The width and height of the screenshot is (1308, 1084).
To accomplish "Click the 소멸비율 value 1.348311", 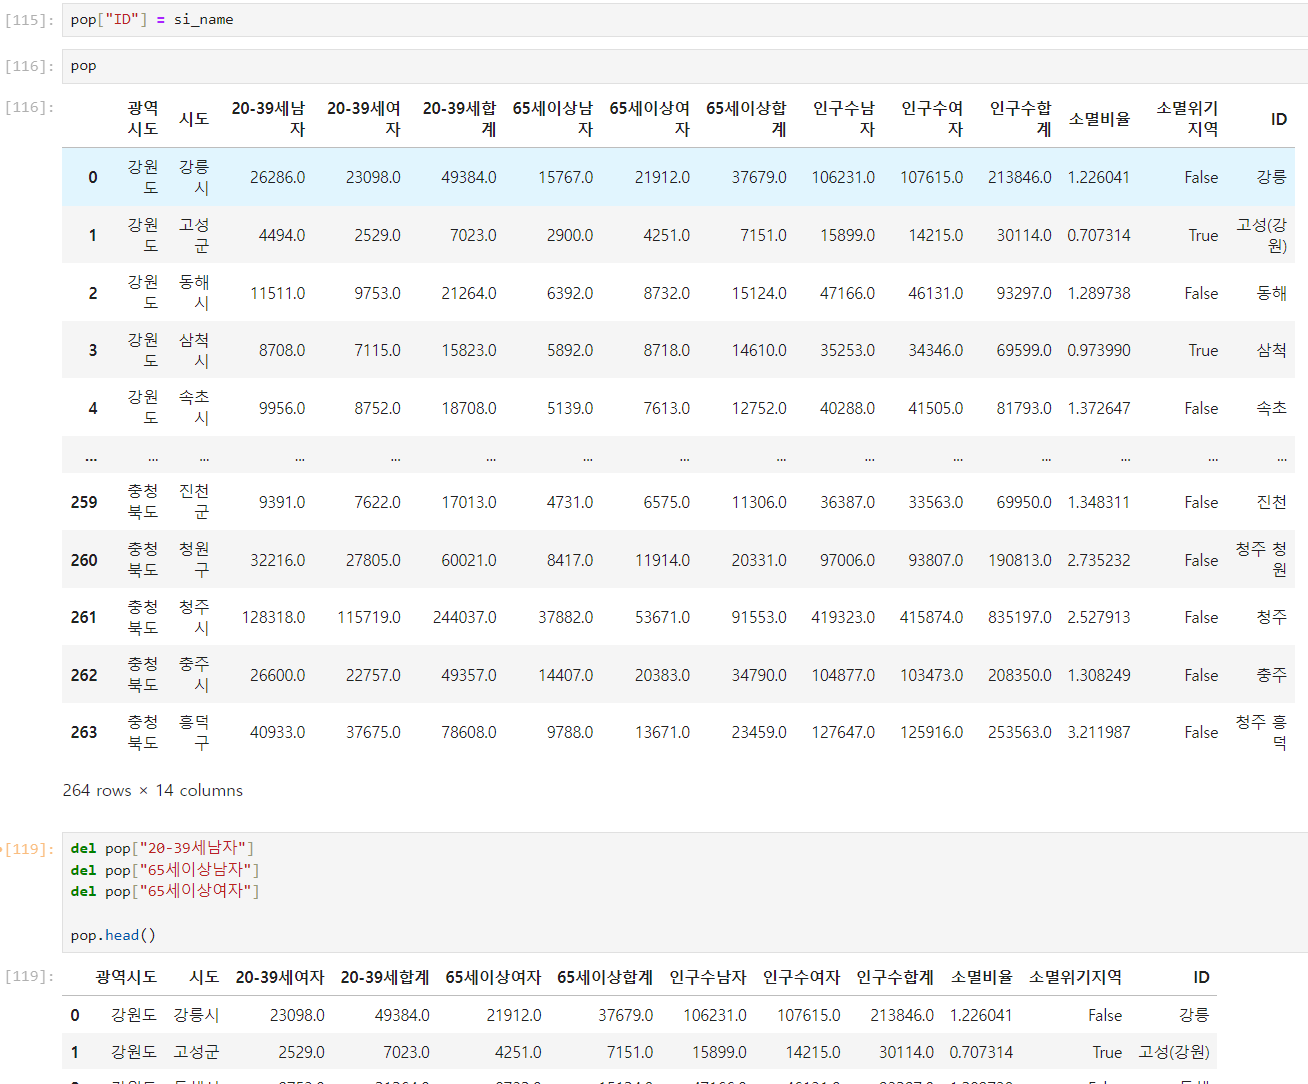I will pos(1099,502).
